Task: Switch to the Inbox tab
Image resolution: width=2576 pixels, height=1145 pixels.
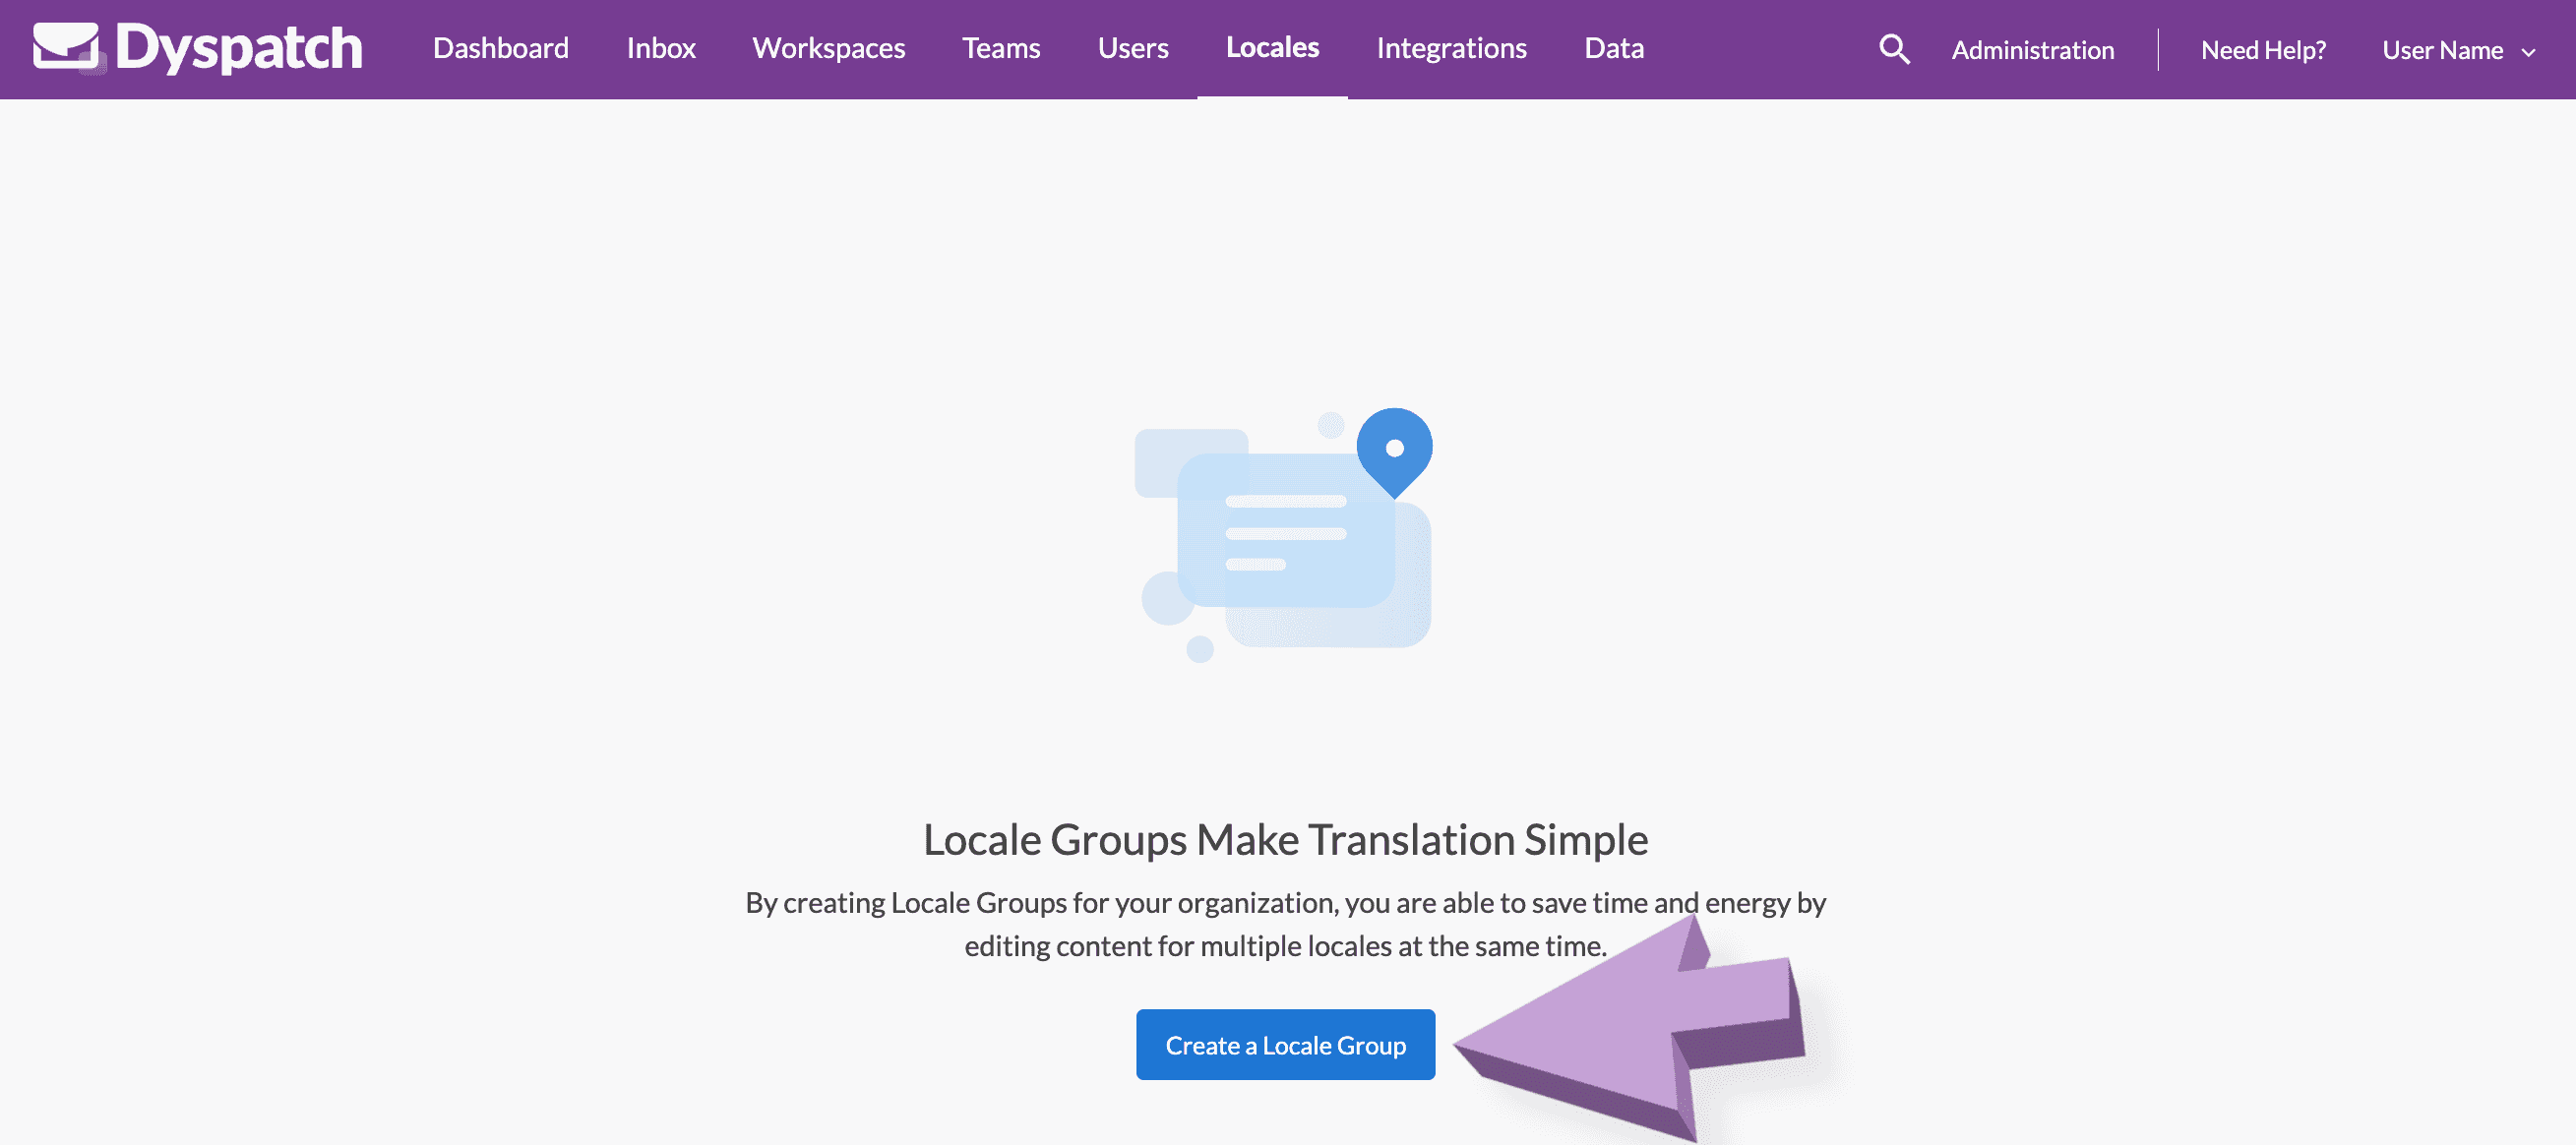Action: point(660,48)
